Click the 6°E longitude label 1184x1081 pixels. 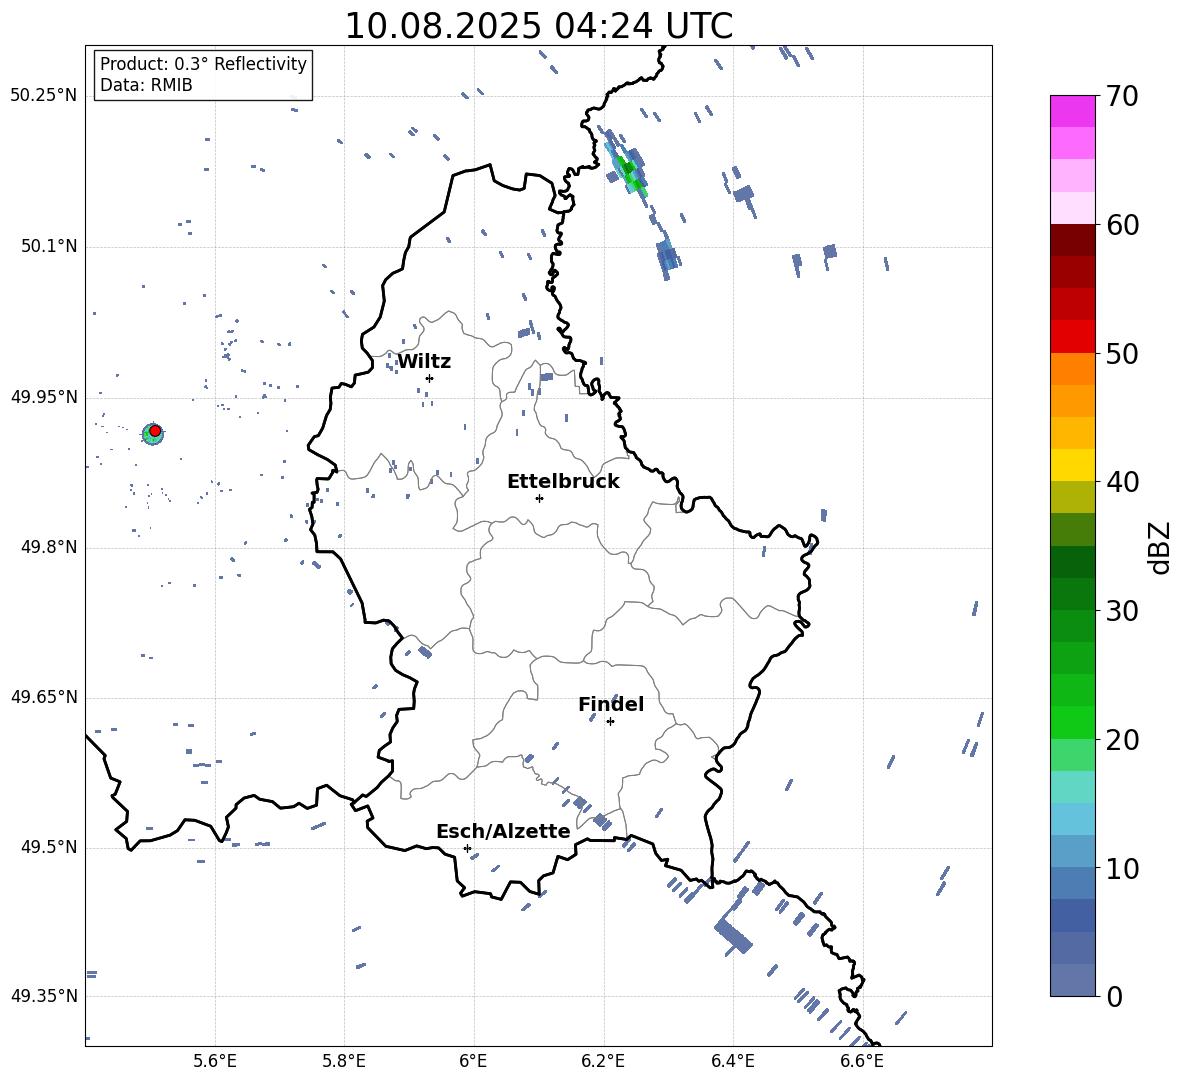click(x=473, y=1061)
